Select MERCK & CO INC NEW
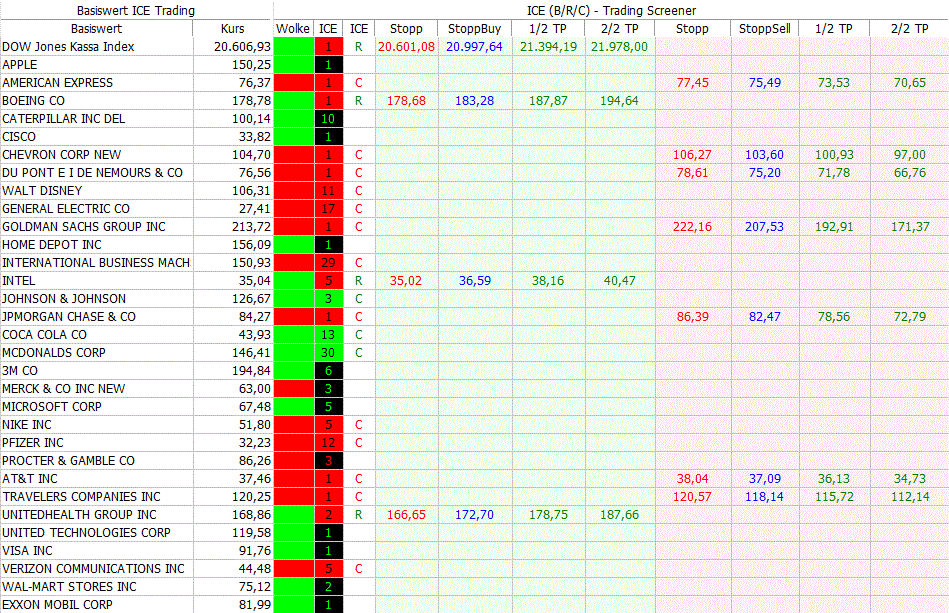949x613 pixels. tap(64, 388)
